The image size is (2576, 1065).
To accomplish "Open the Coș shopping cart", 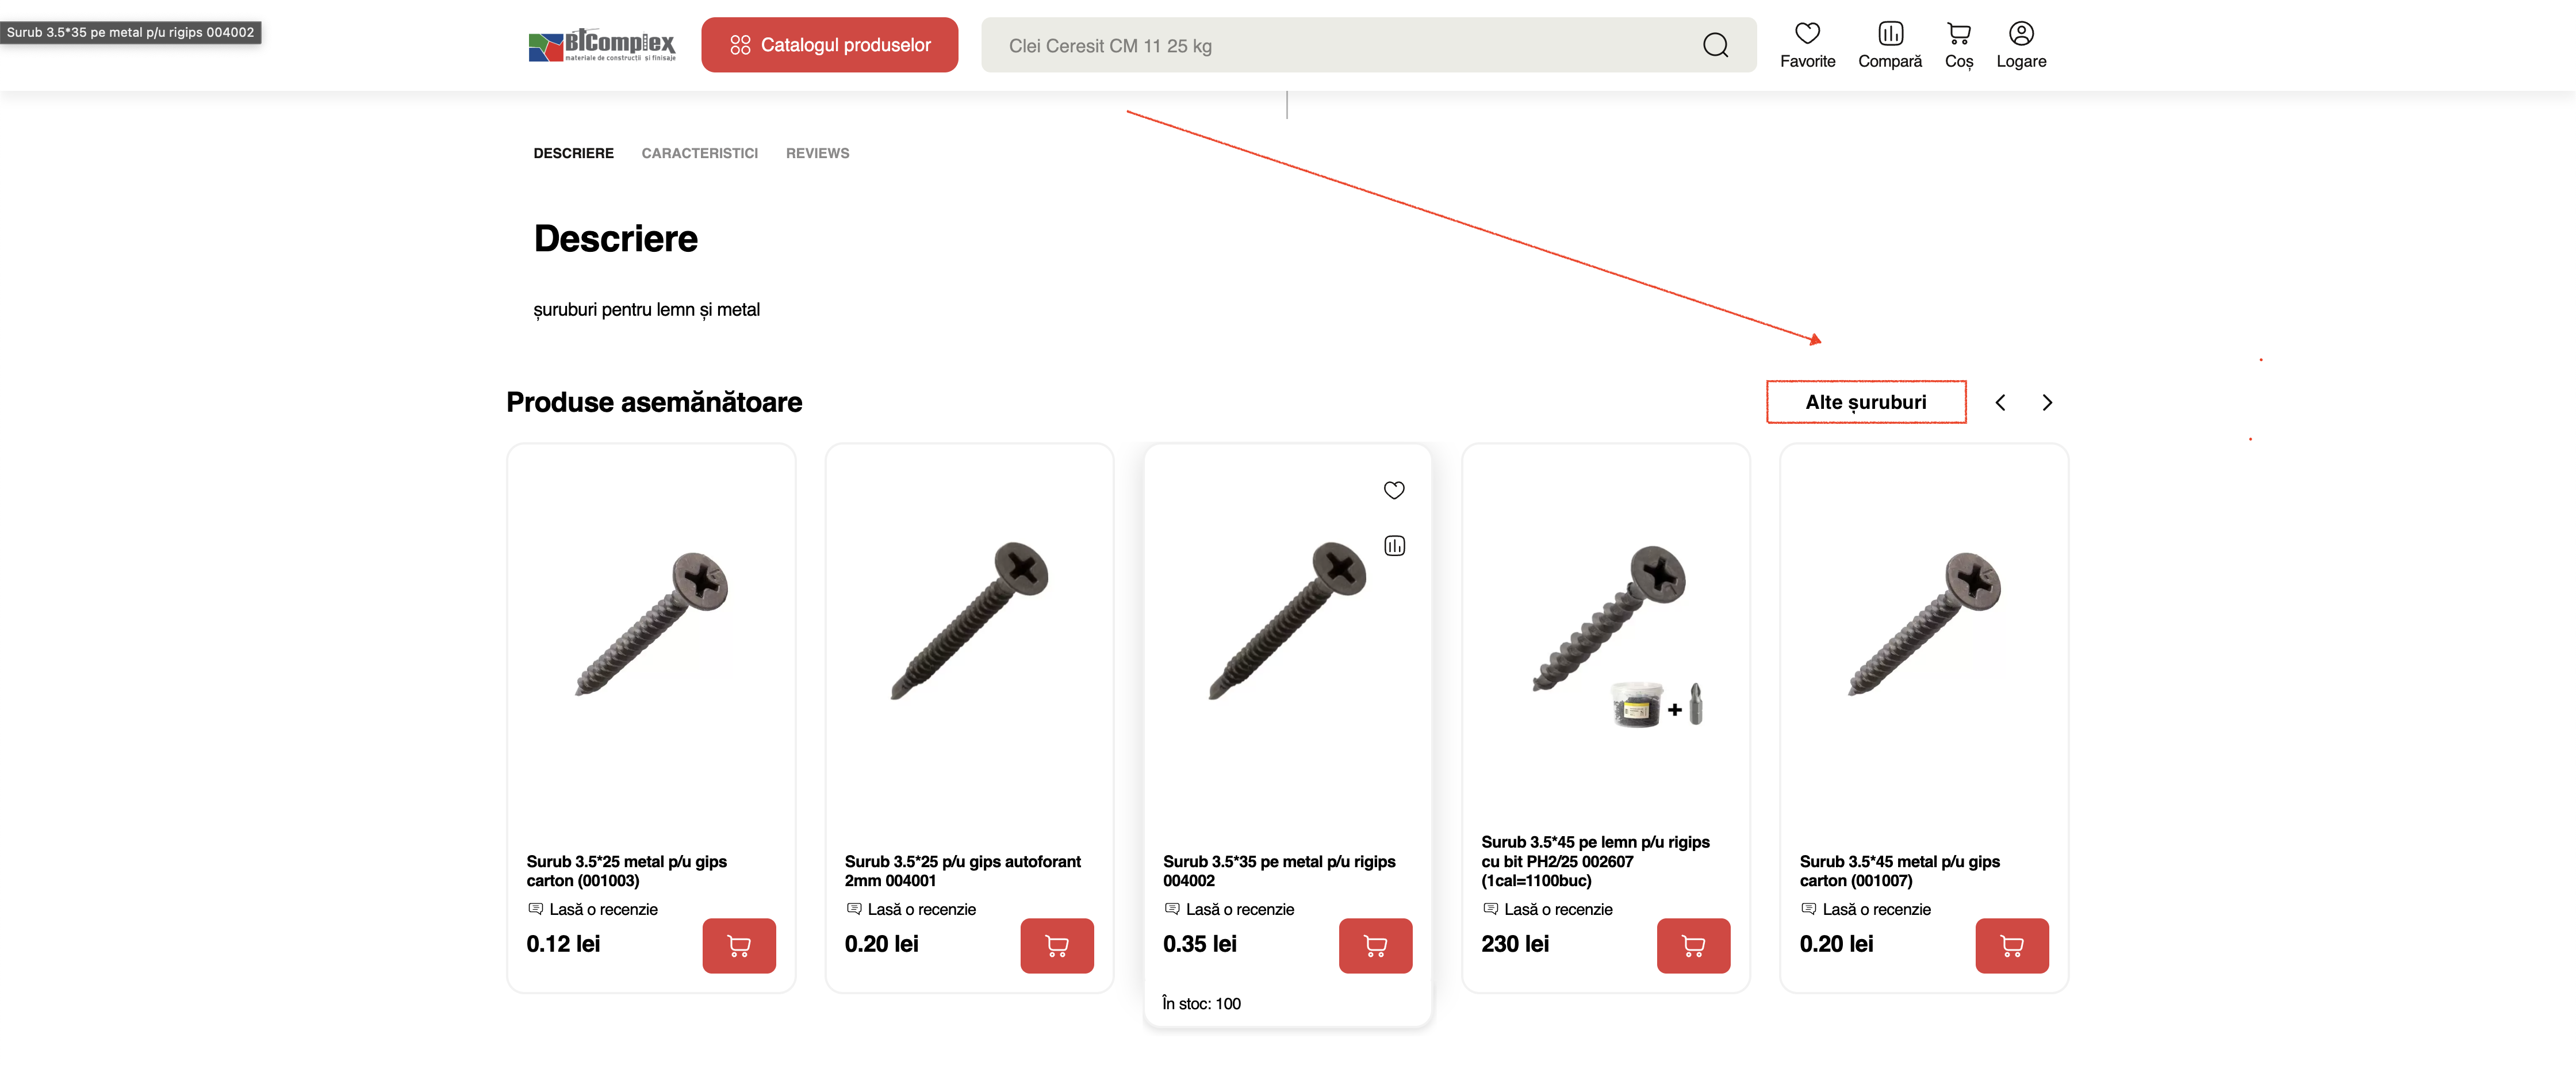I will click(1958, 34).
